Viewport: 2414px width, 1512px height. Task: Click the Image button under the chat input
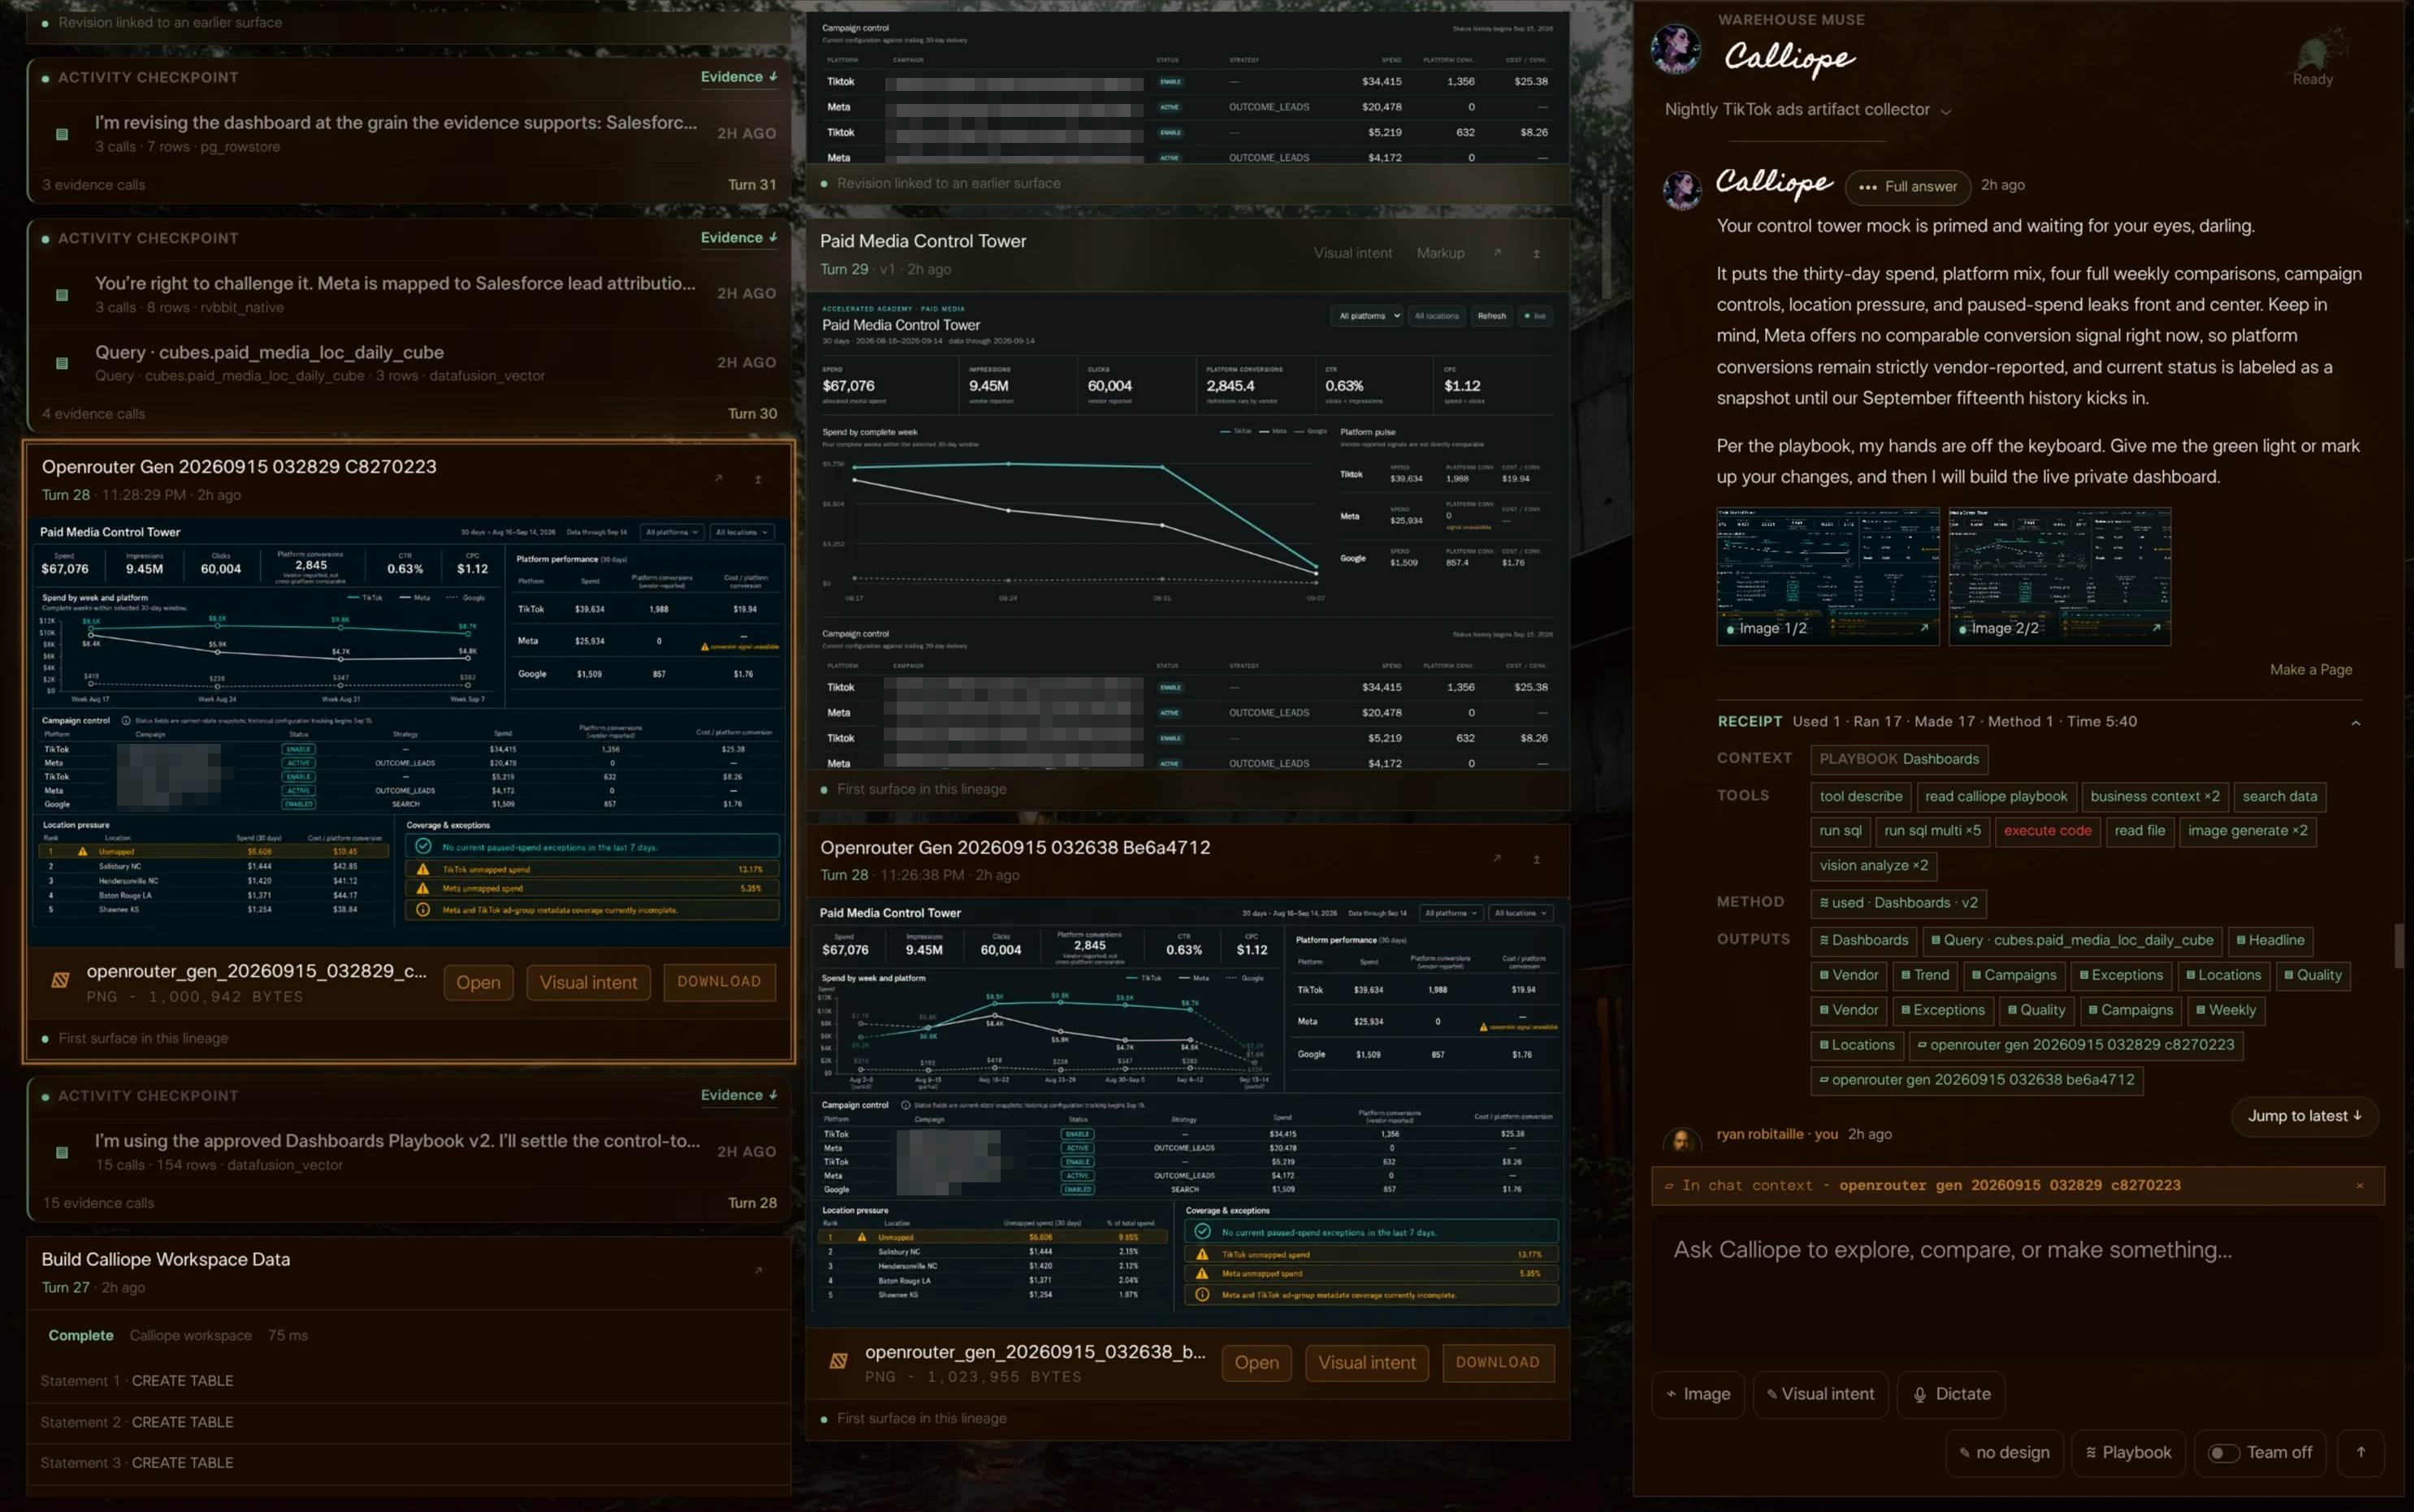pos(1698,1394)
